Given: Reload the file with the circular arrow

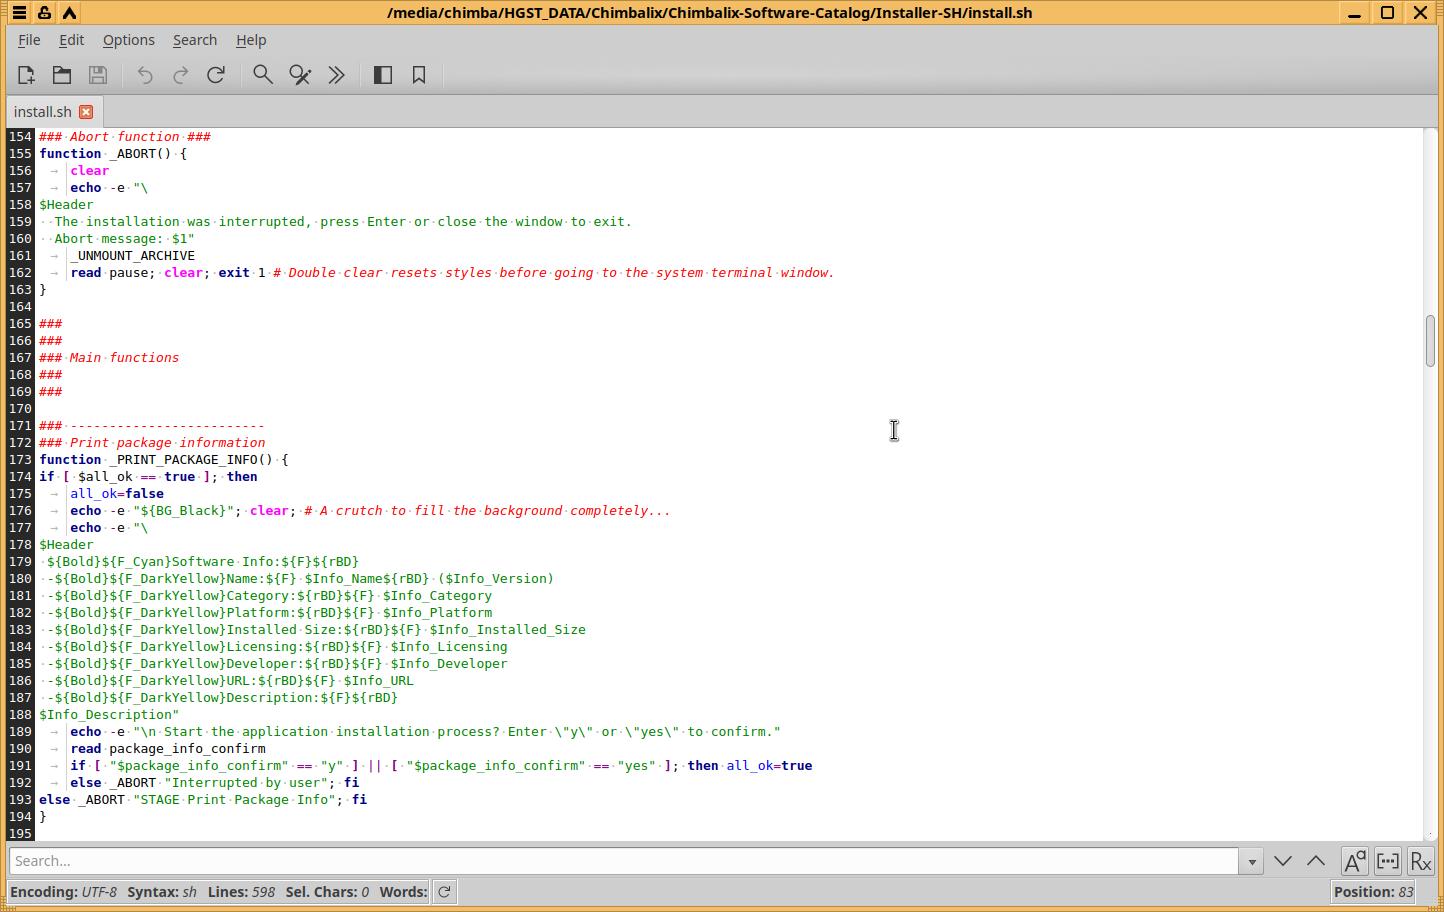Looking at the screenshot, I should (216, 75).
